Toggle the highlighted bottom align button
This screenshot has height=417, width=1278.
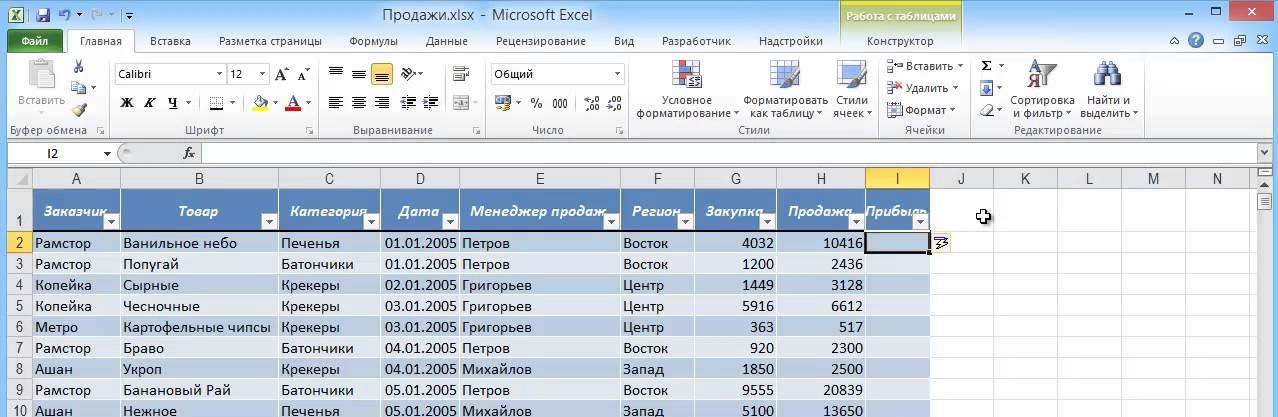click(x=382, y=74)
